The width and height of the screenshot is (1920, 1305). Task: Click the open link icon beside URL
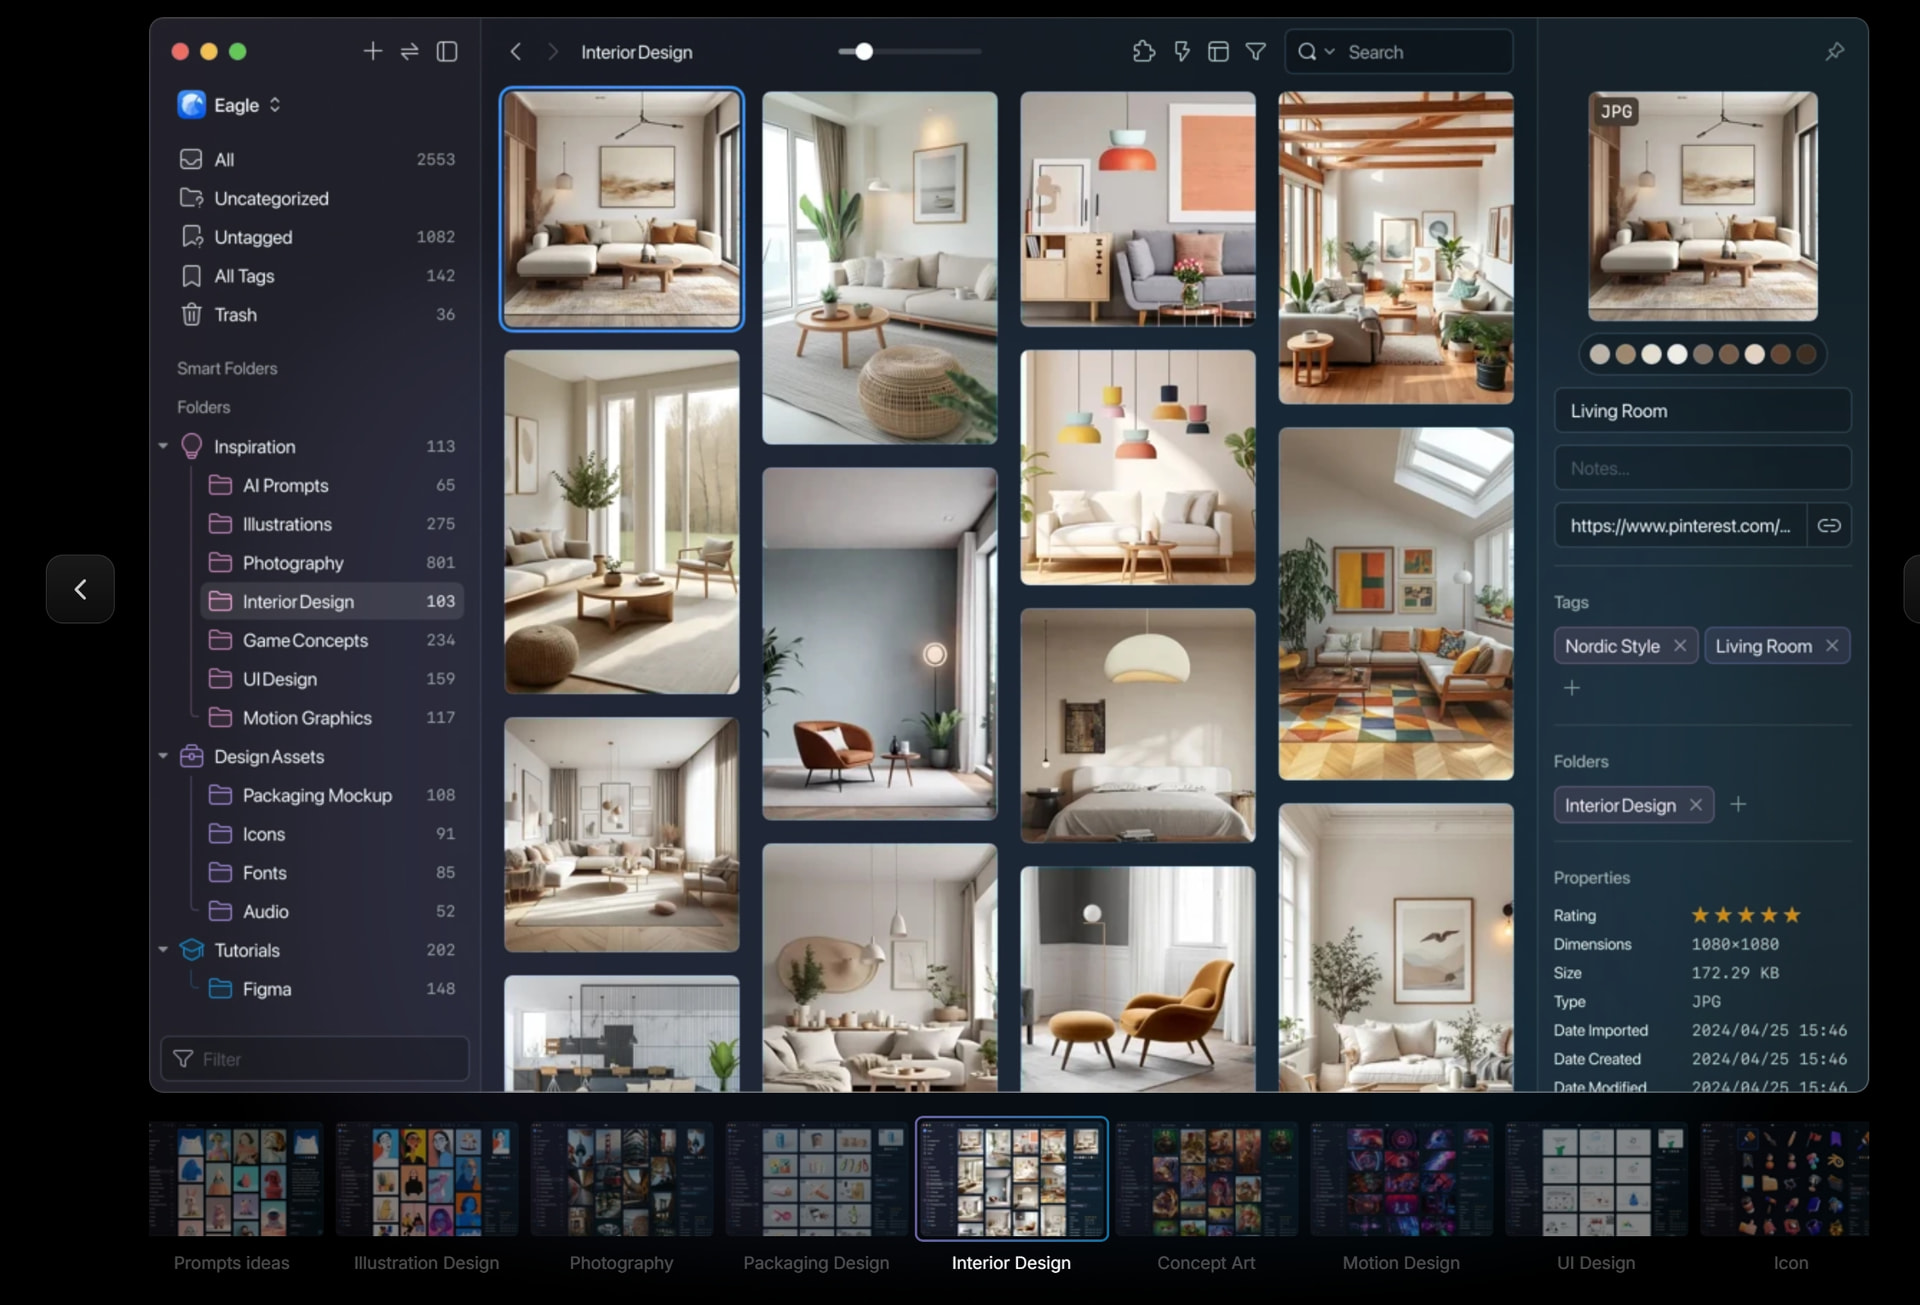(1829, 525)
